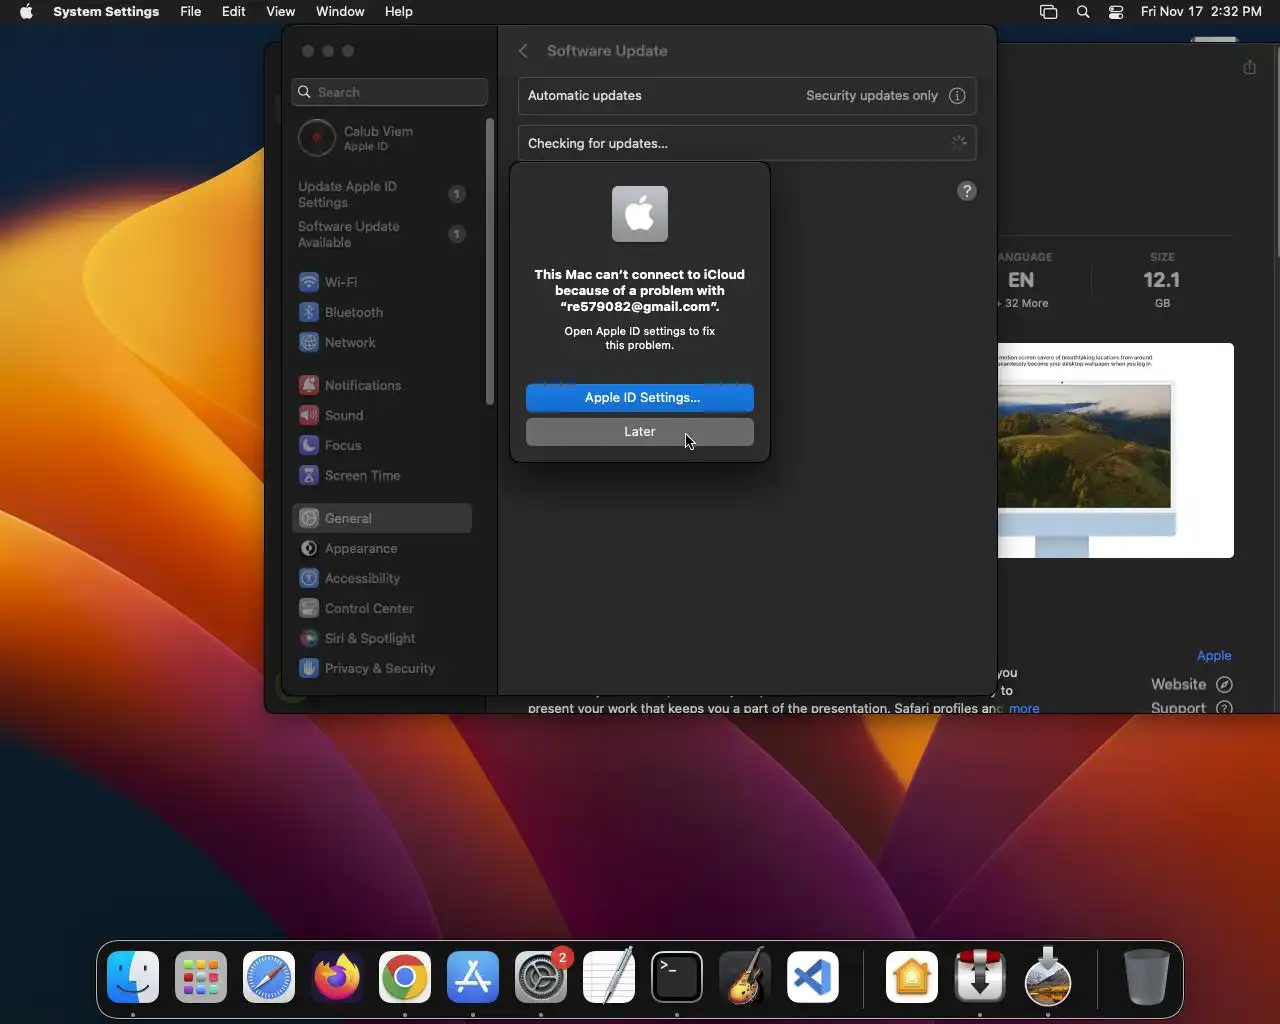The height and width of the screenshot is (1024, 1280).
Task: Click the Automatic updates info icon
Action: click(x=957, y=96)
